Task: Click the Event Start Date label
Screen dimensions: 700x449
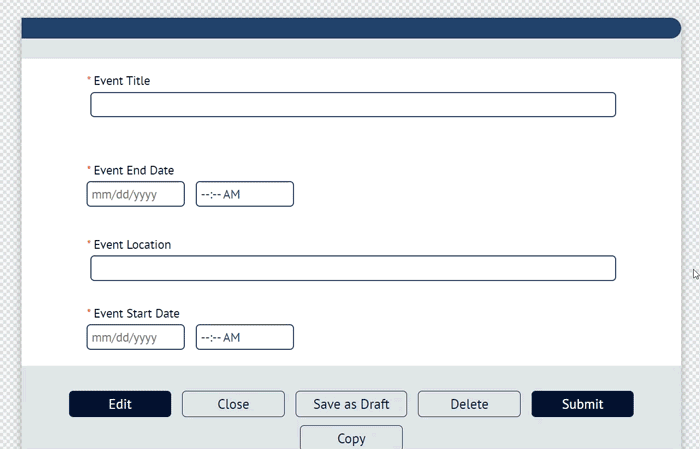Action: point(137,313)
